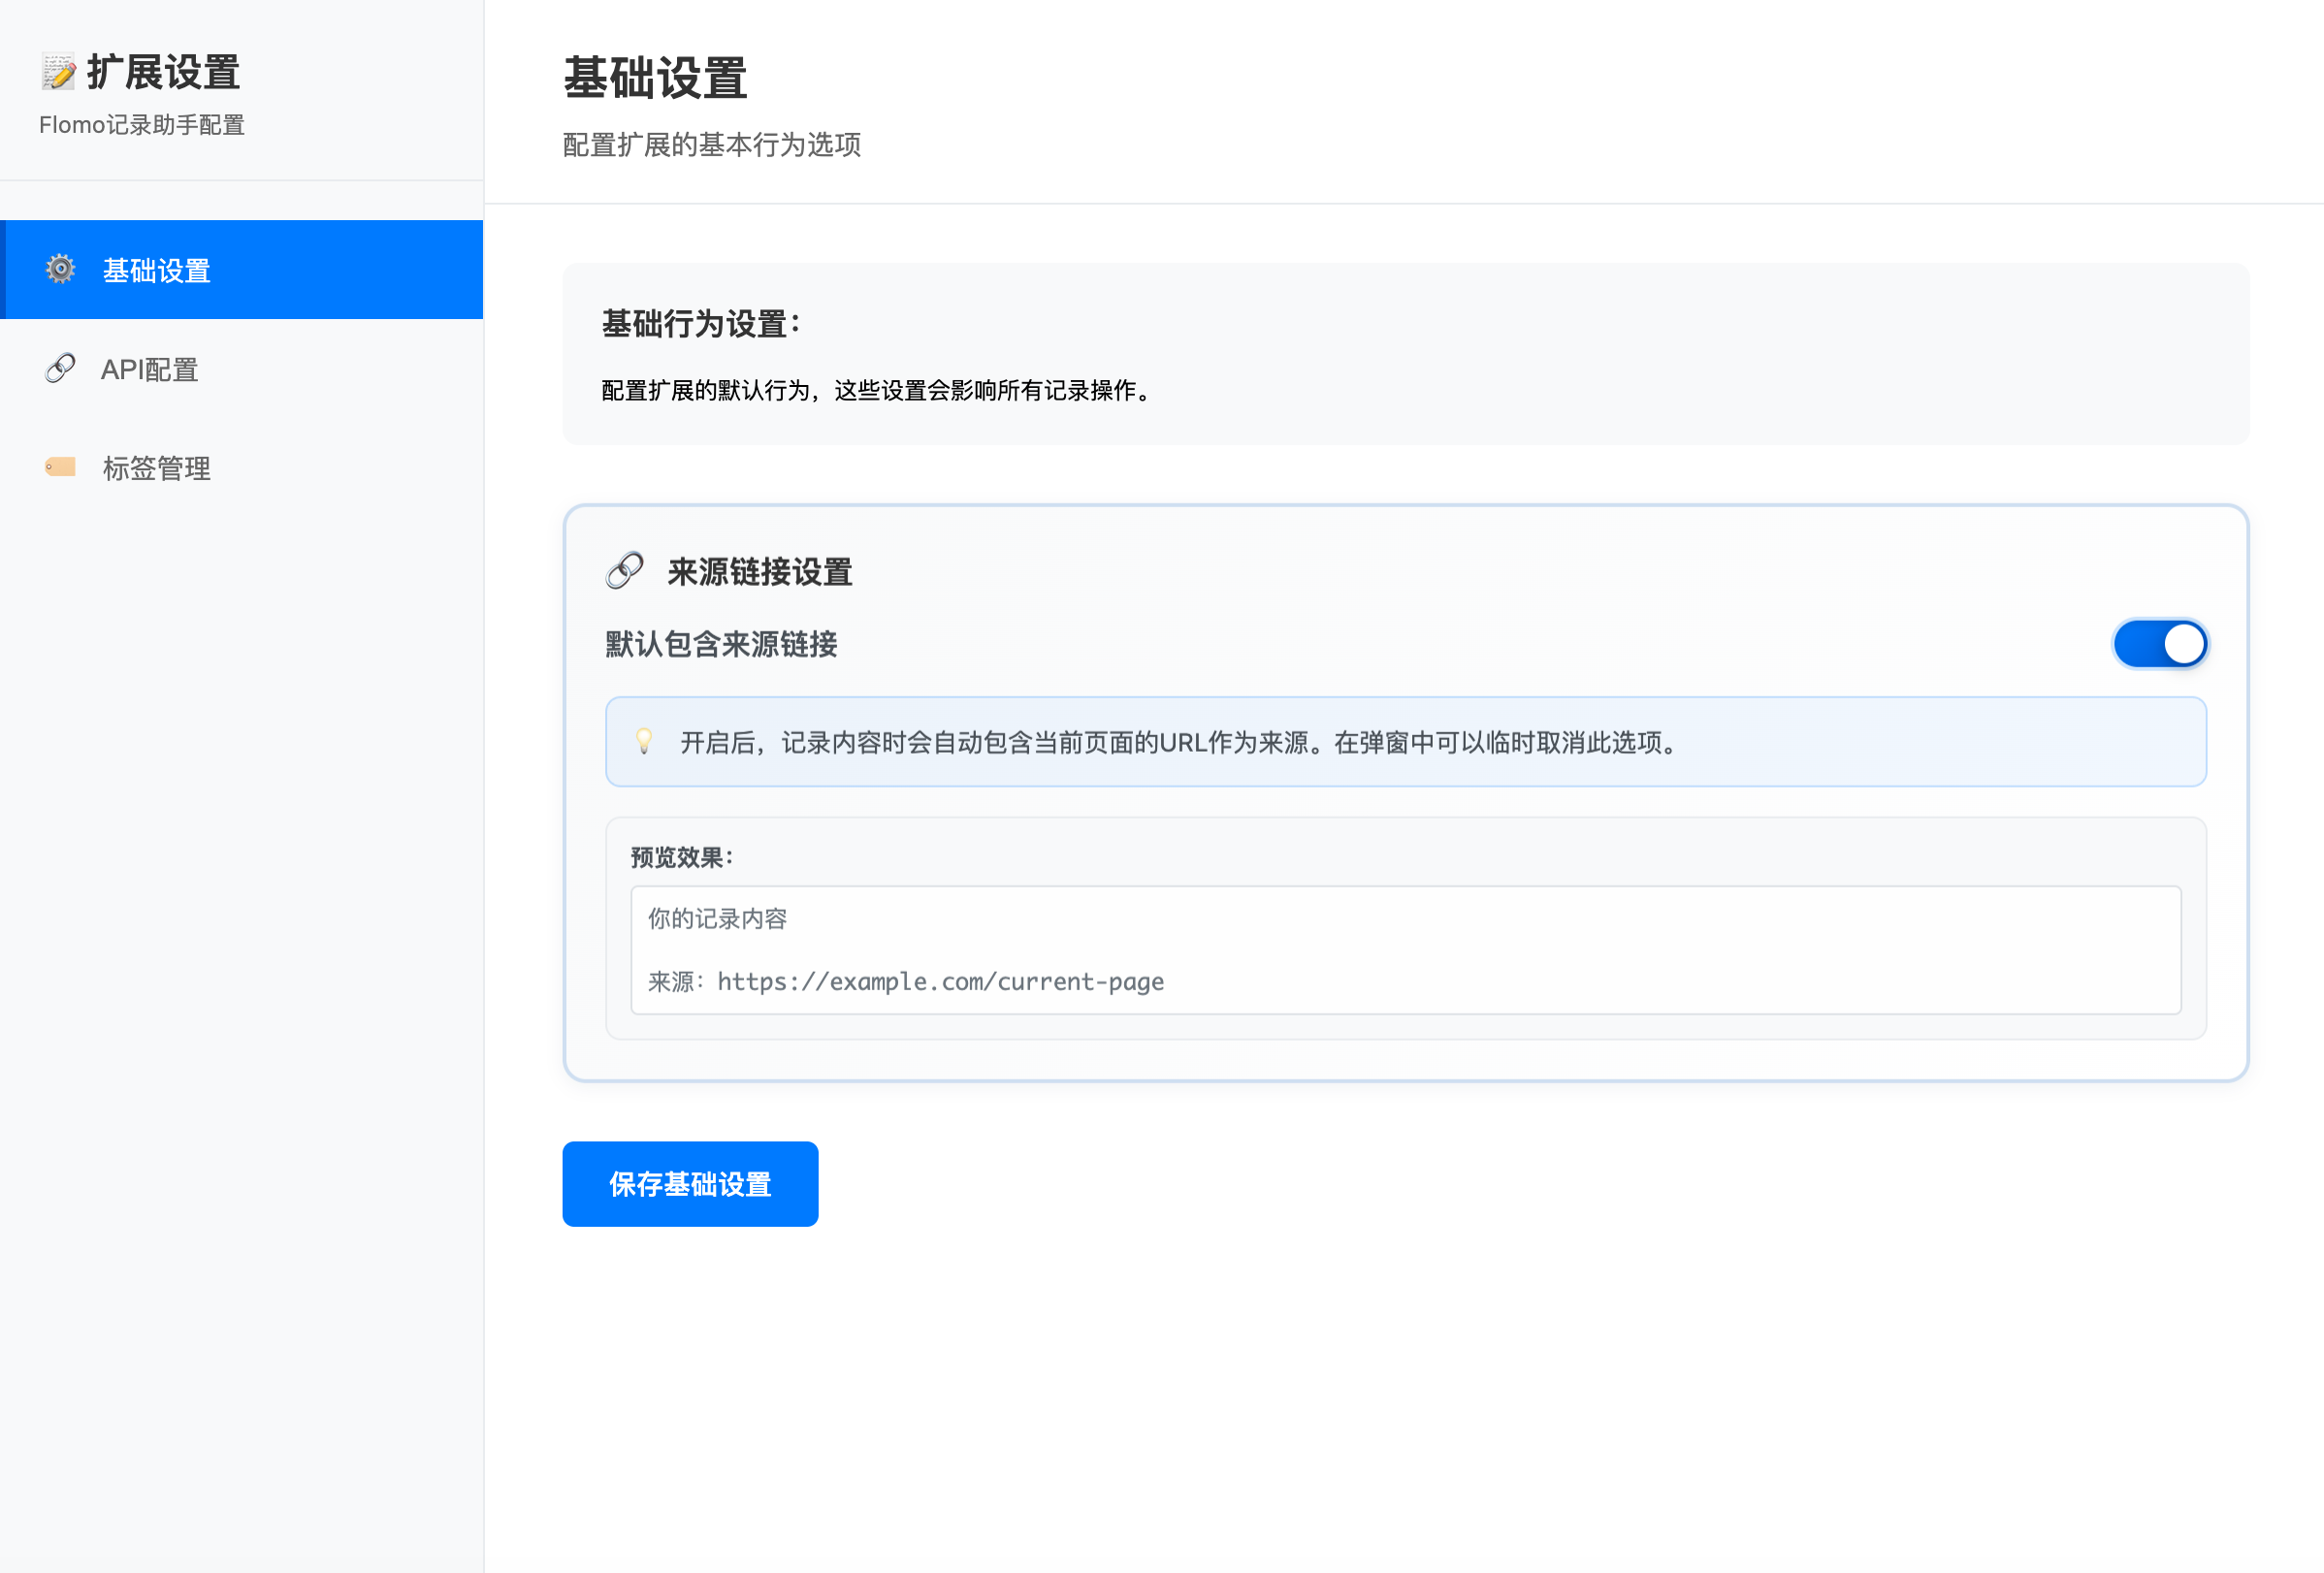The height and width of the screenshot is (1573, 2324).
Task: Click the 你的记录内容 preview text
Action: click(717, 919)
